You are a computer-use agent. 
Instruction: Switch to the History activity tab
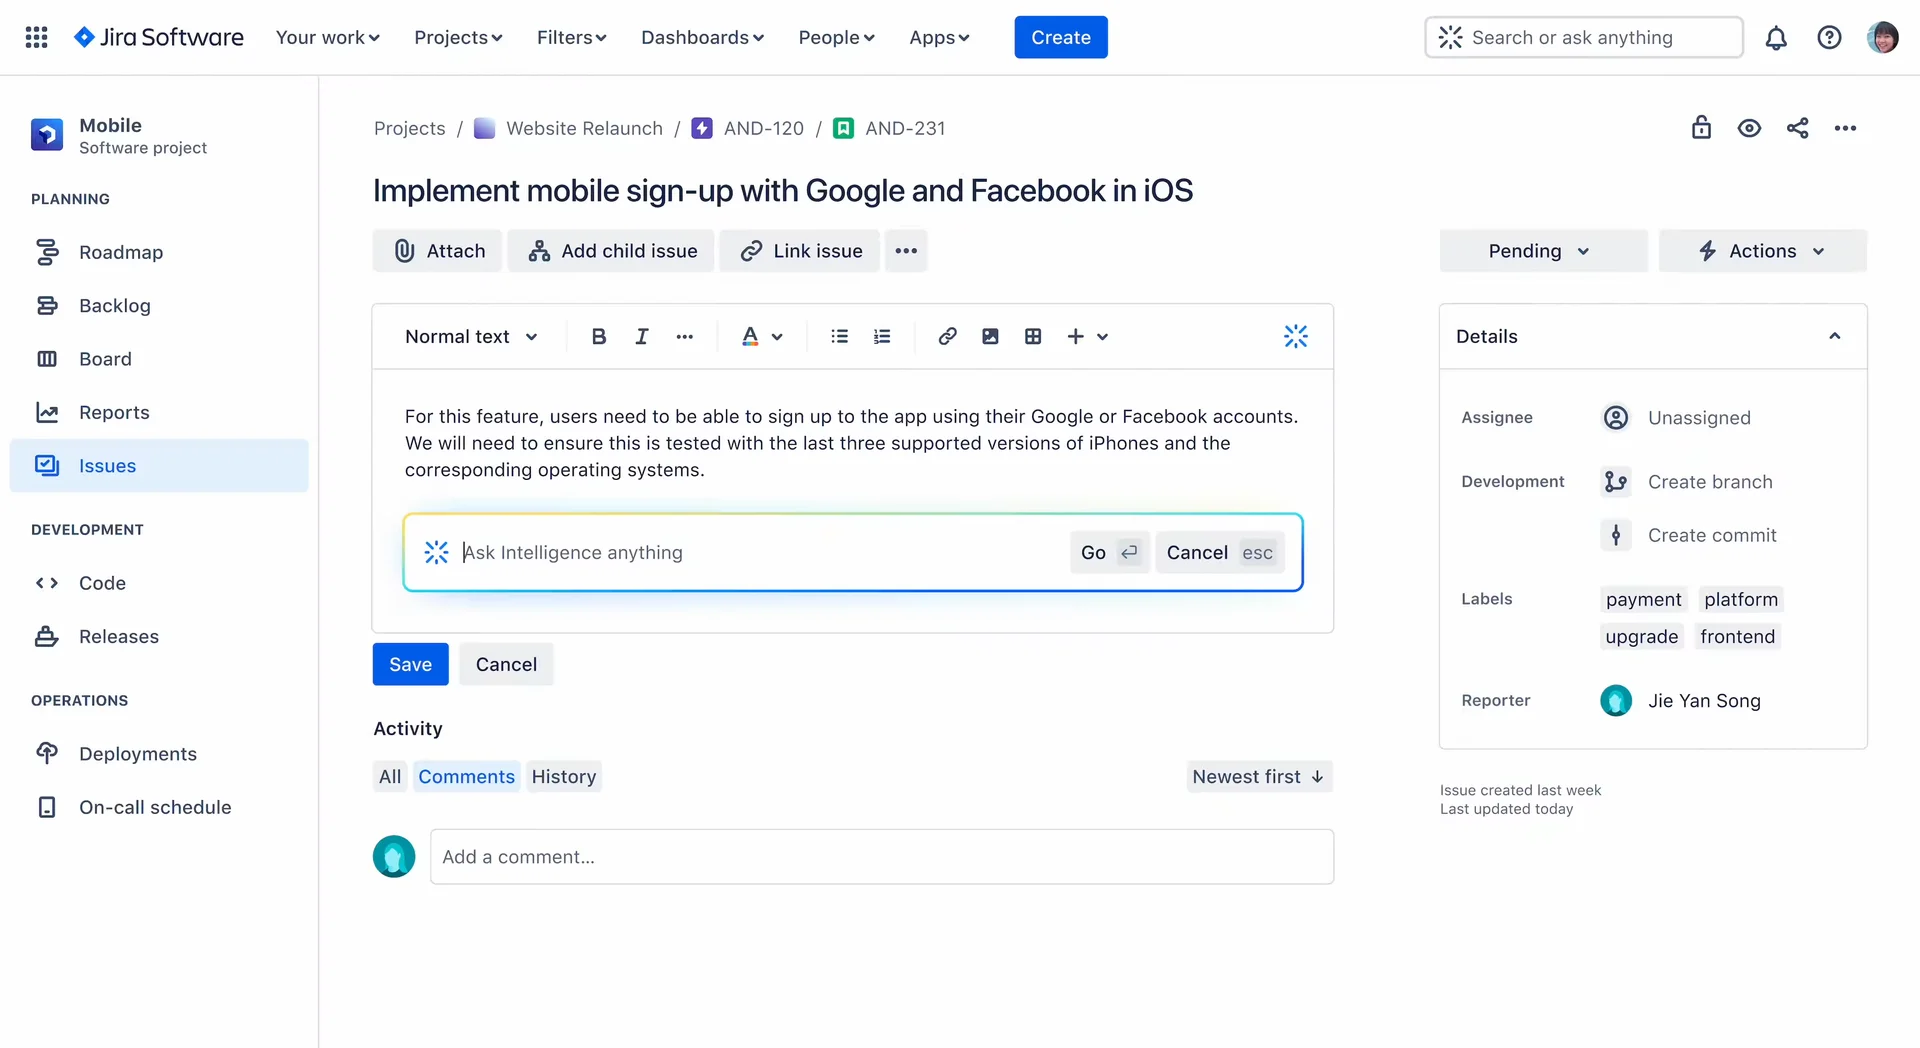(563, 777)
